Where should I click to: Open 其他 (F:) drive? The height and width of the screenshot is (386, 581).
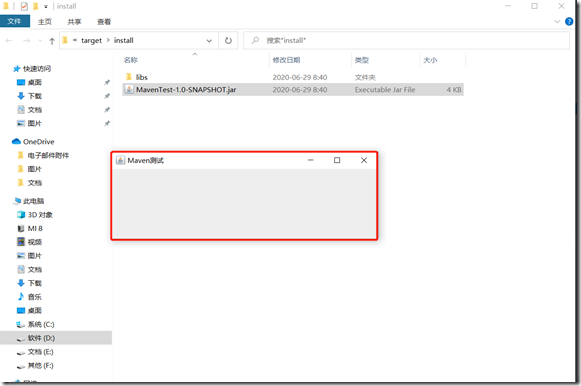click(x=40, y=365)
